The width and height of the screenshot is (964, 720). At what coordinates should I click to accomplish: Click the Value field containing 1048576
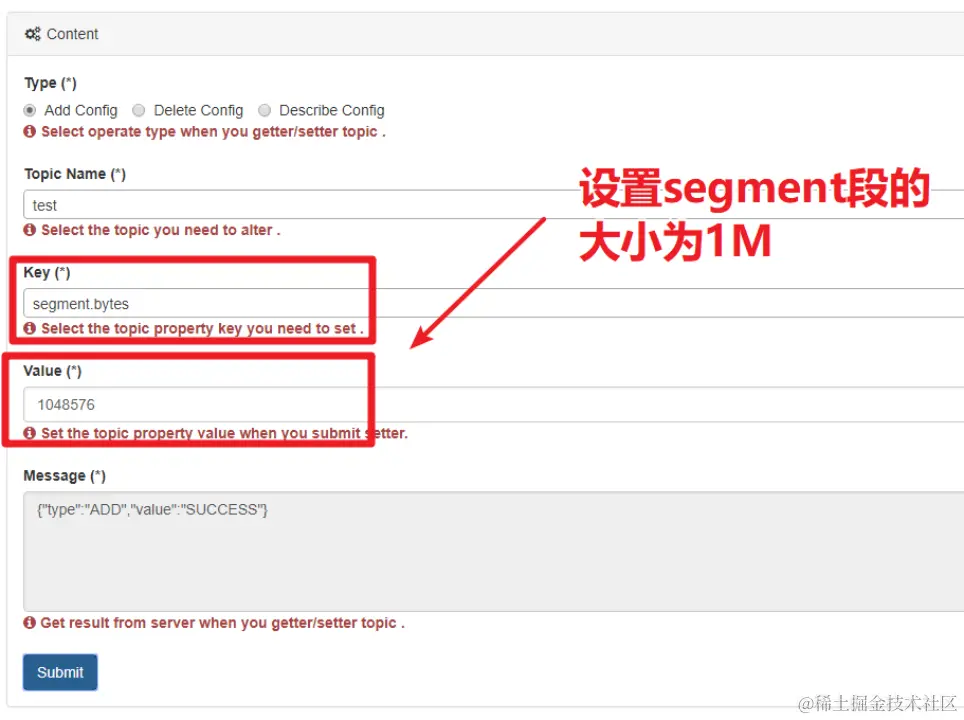(x=494, y=404)
